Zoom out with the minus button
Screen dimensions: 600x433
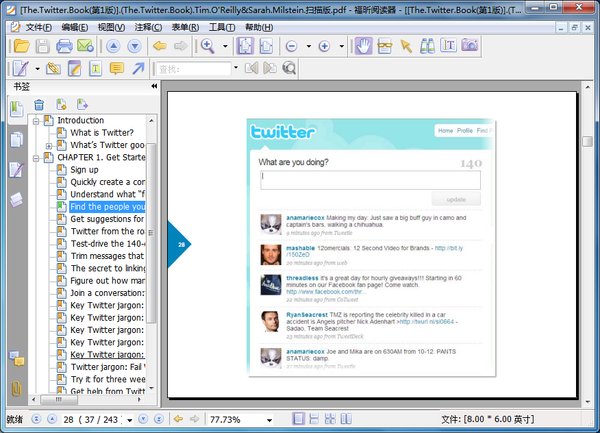point(291,46)
